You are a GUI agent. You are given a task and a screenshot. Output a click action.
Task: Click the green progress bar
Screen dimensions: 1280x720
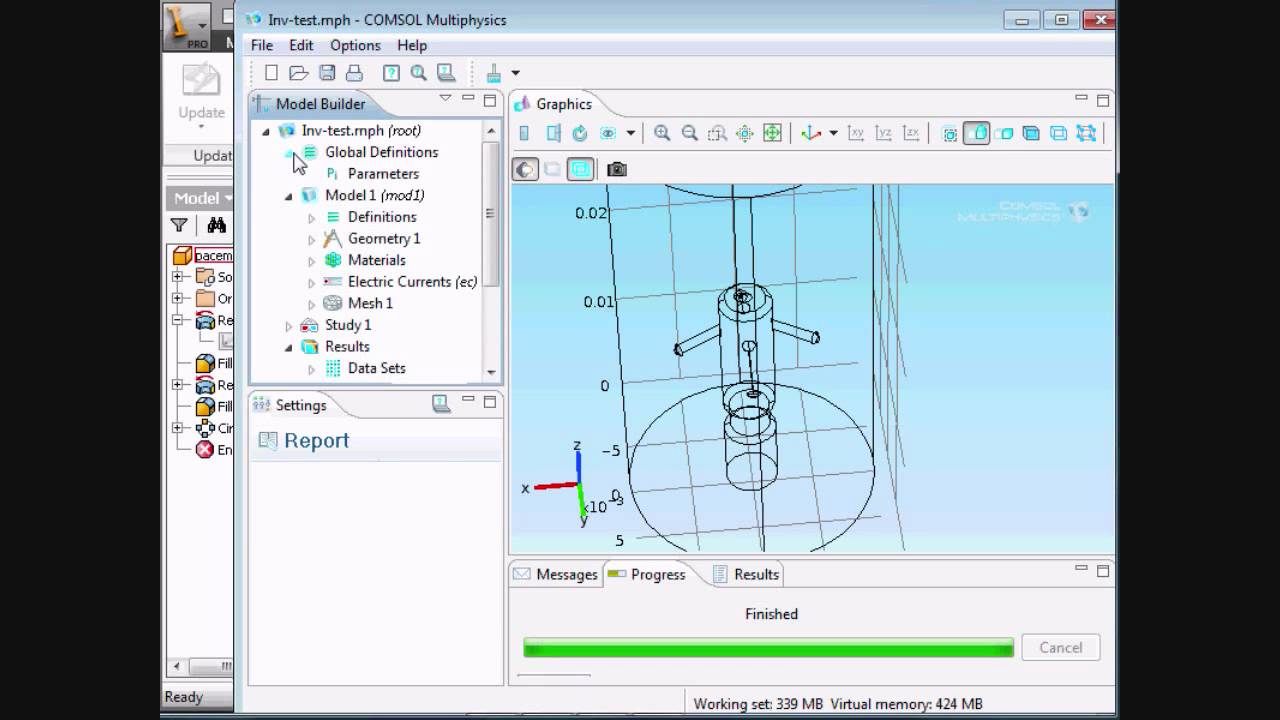(768, 648)
